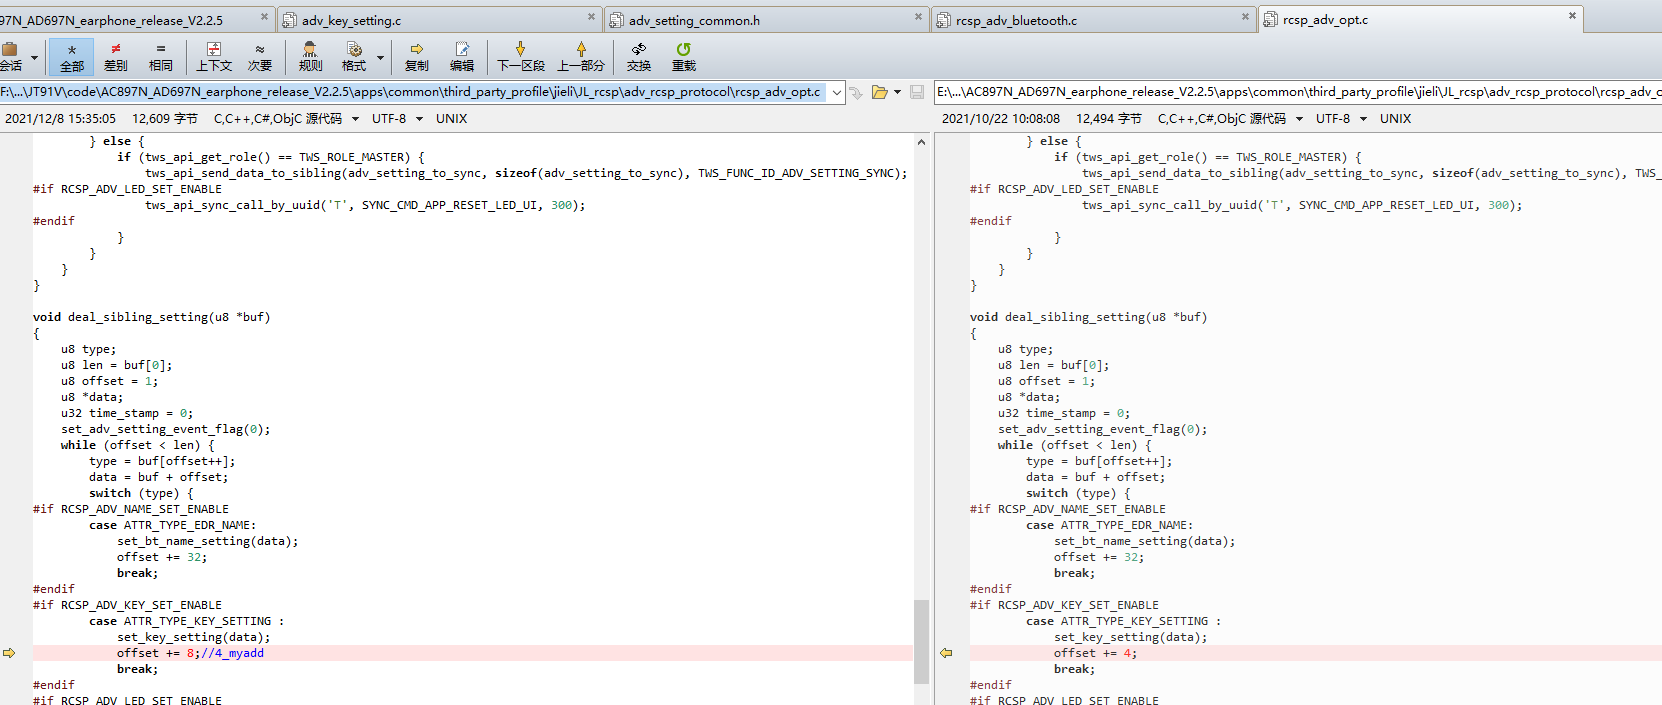The width and height of the screenshot is (1662, 705).
Task: Open the right pane file type dropdown
Action: tap(1299, 119)
